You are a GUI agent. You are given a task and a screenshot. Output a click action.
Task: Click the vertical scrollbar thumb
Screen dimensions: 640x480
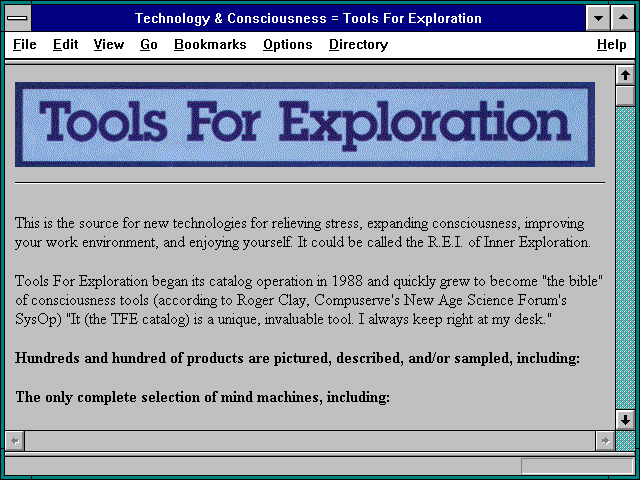(625, 96)
